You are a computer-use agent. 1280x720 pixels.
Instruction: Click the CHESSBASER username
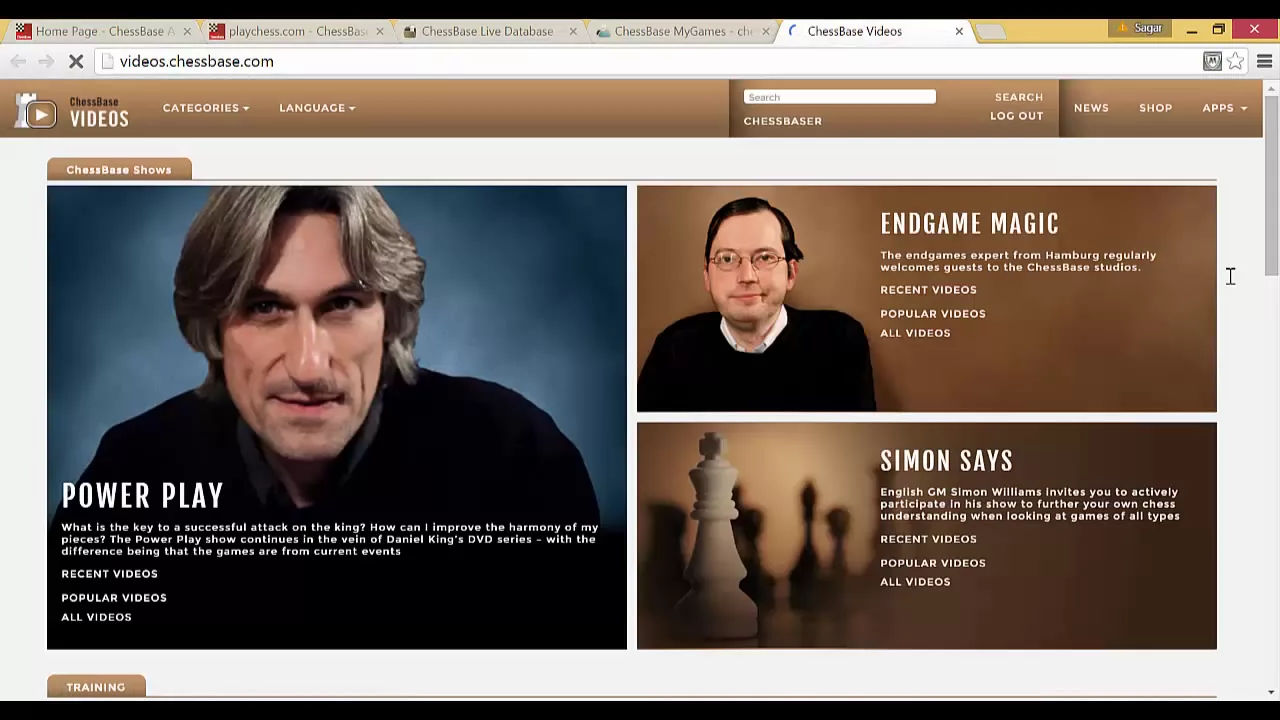(x=782, y=121)
